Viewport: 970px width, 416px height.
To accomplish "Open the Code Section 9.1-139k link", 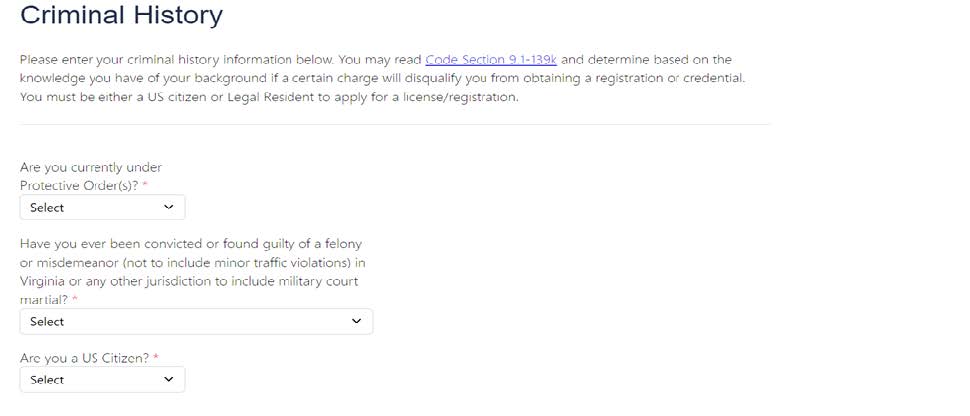I will coord(490,60).
